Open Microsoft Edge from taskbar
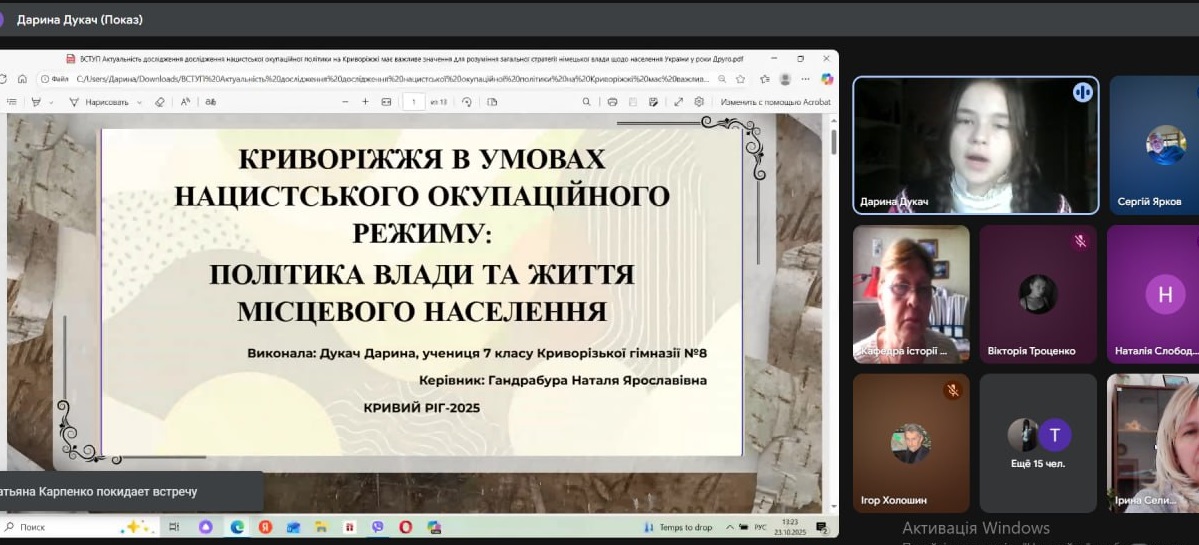 (x=237, y=527)
